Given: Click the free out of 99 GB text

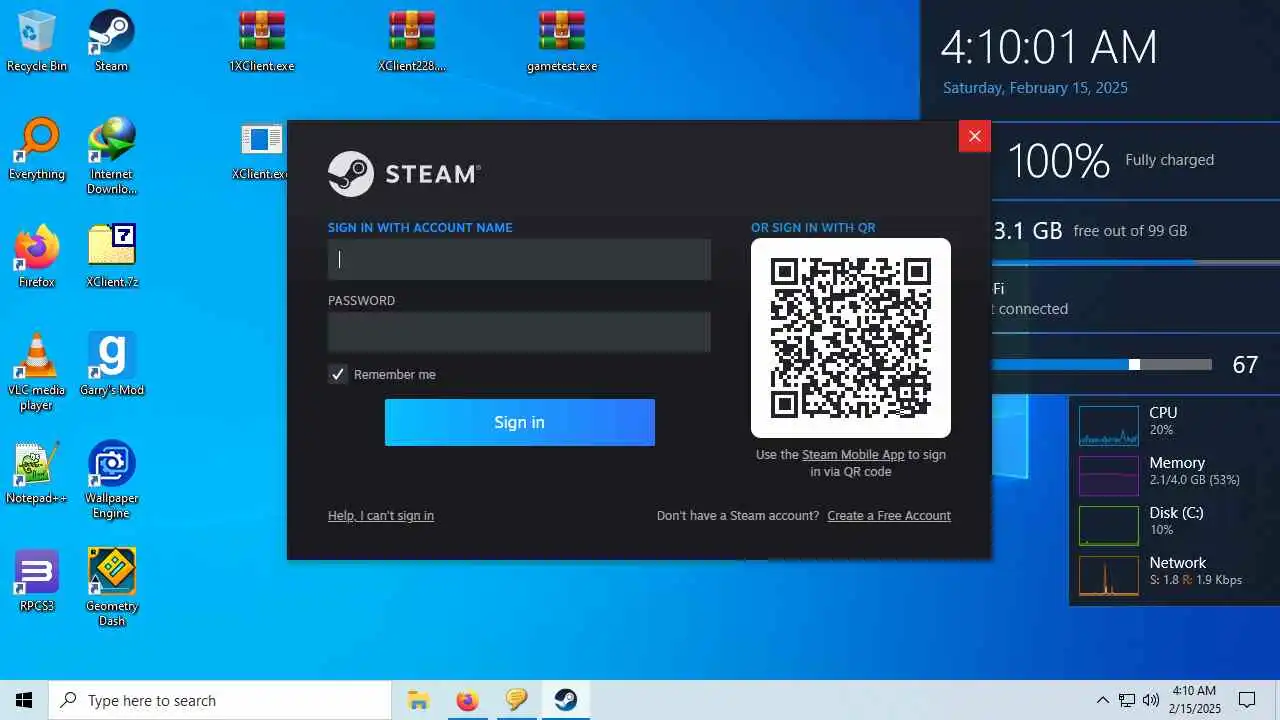Looking at the screenshot, I should tap(1130, 231).
